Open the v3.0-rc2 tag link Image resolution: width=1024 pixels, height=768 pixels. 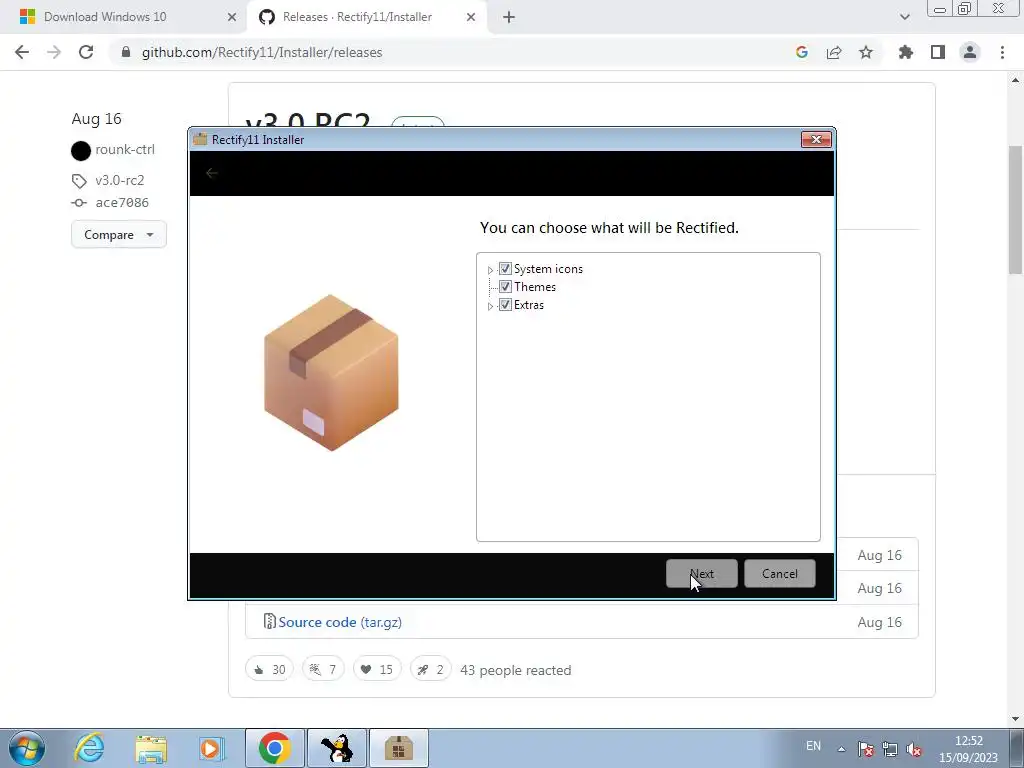click(120, 180)
